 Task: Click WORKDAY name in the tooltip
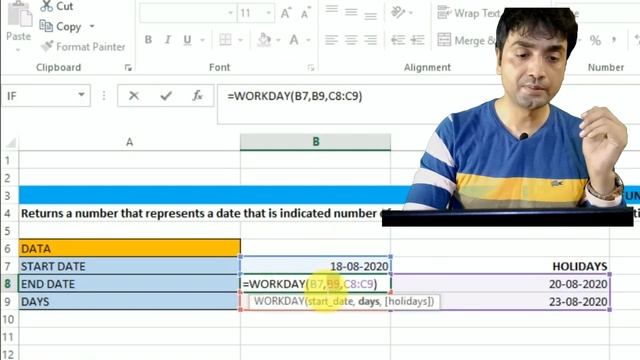(279, 302)
